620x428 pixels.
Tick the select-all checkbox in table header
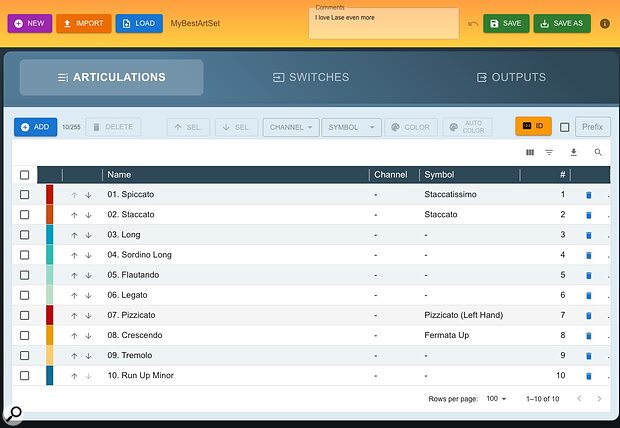25,175
